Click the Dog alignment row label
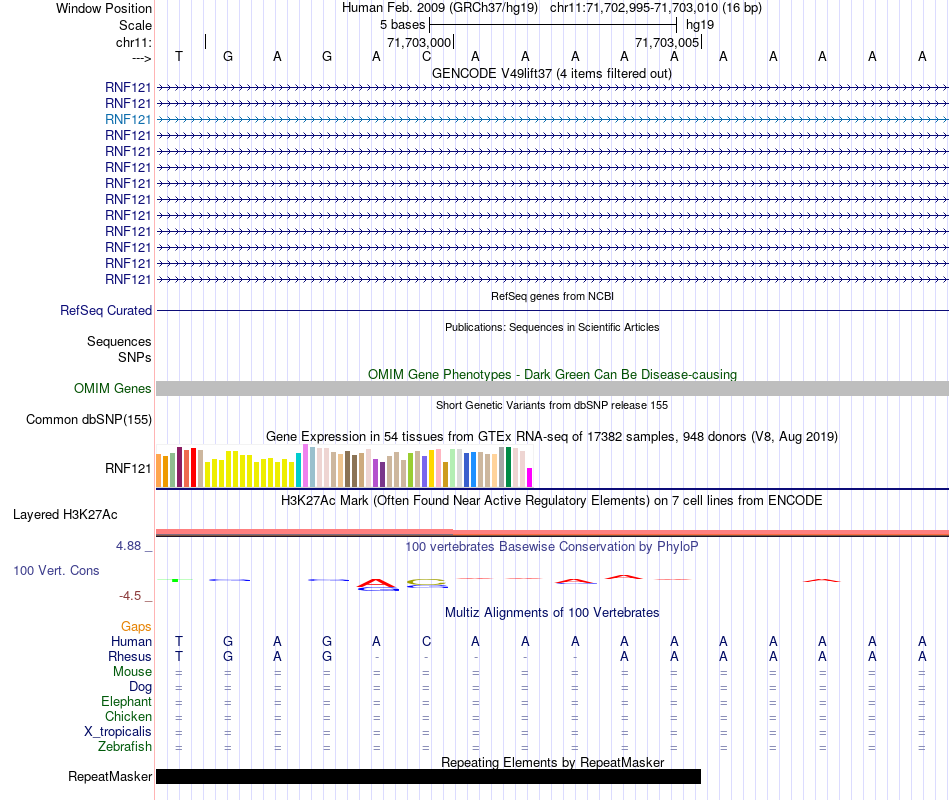Screen dimensions: 950x800 141,687
